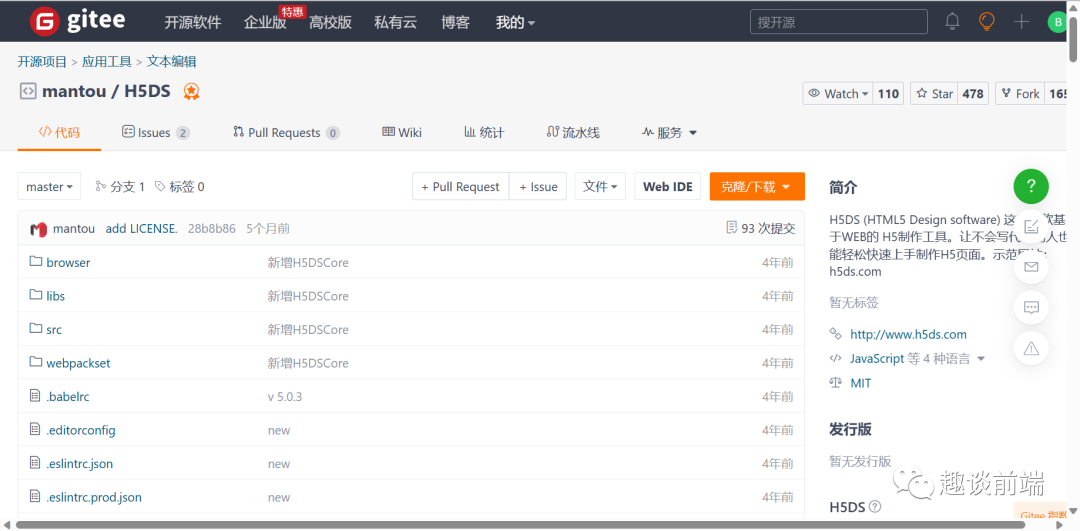Open the 93 次提交 commits link
Screen dimensions: 1080x531
pyautogui.click(x=761, y=229)
